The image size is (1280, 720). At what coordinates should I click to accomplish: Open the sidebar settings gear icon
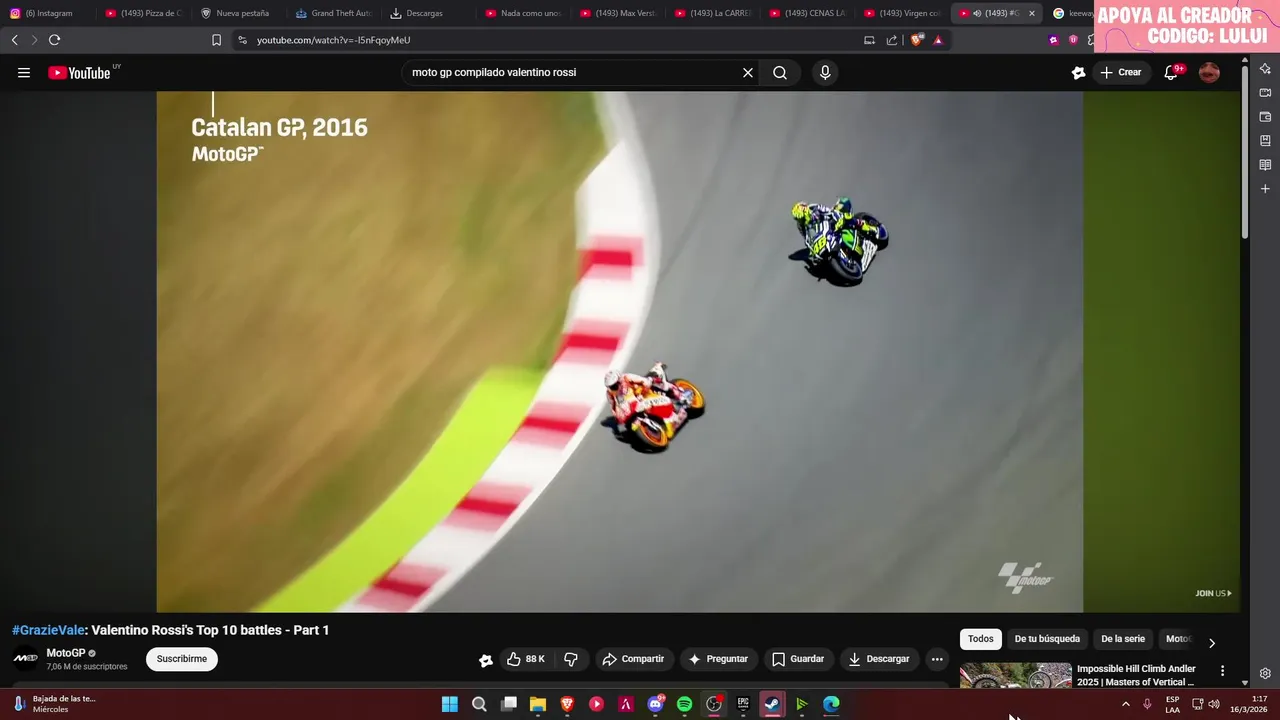pyautogui.click(x=1265, y=673)
